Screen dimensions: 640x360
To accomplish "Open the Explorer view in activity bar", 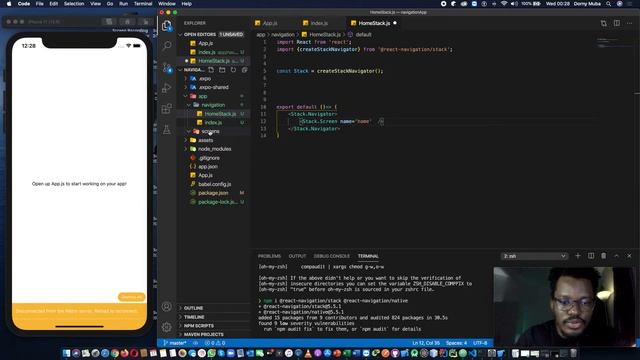I will [167, 26].
